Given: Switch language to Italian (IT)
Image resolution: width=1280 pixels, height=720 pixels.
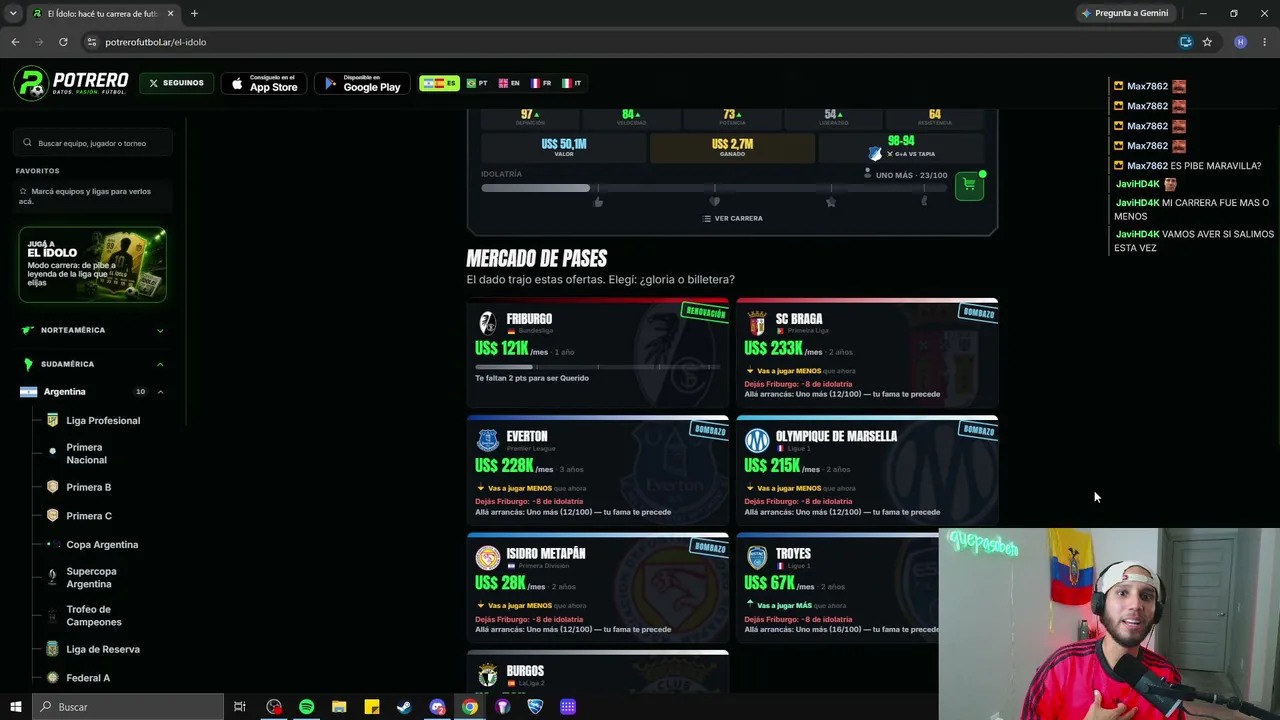Looking at the screenshot, I should pos(572,83).
